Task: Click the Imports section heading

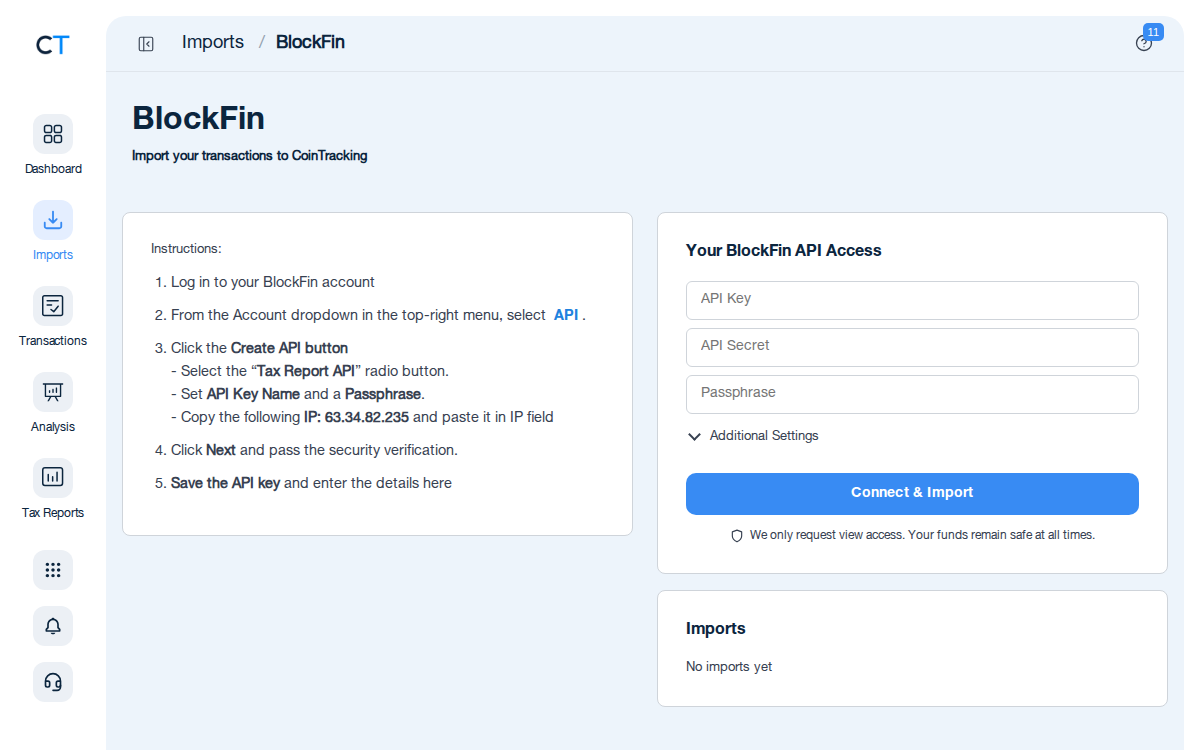Action: pyautogui.click(x=716, y=629)
